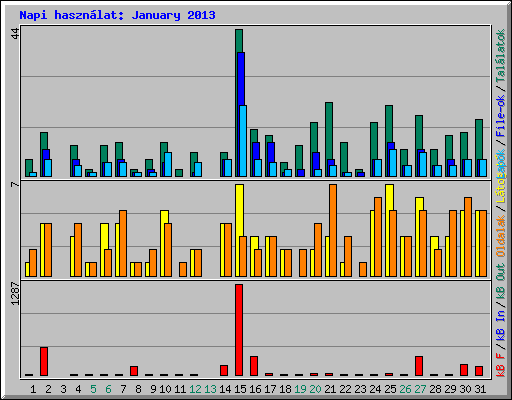
Task: Click the day 4 label on x-axis
Action: click(78, 389)
